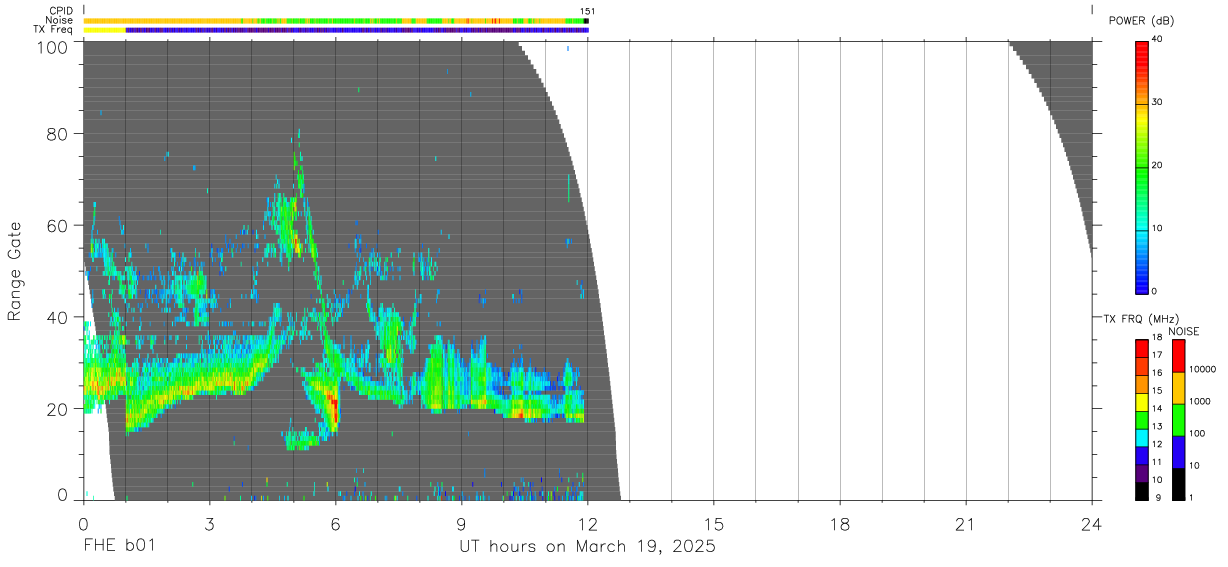
Task: Click the 60 tick on Range Gate axis
Action: point(59,225)
